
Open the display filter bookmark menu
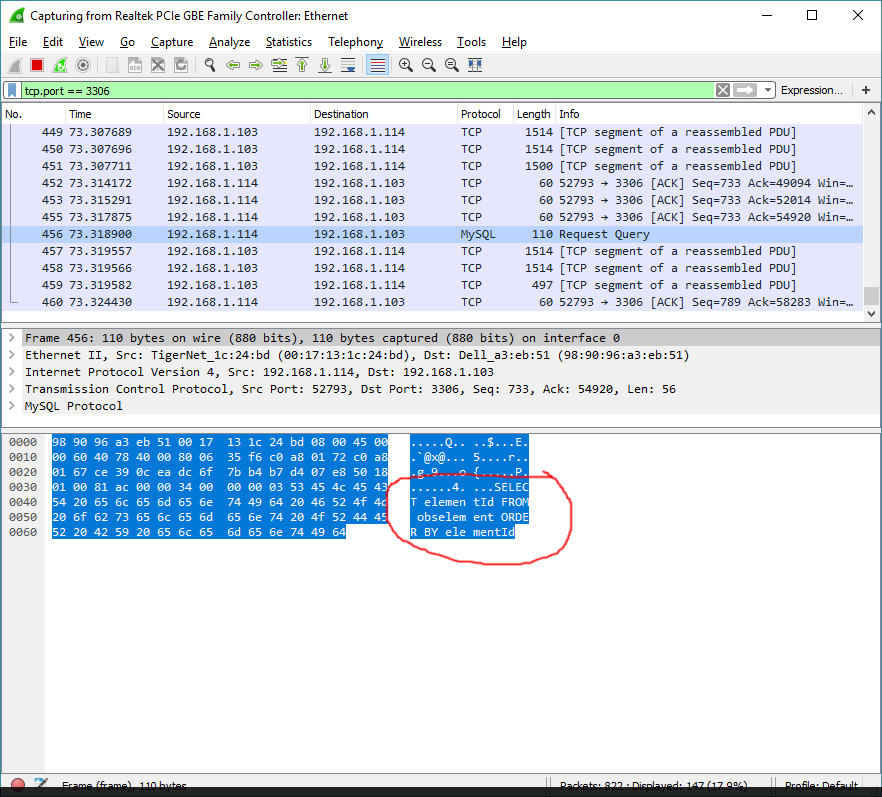click(11, 90)
